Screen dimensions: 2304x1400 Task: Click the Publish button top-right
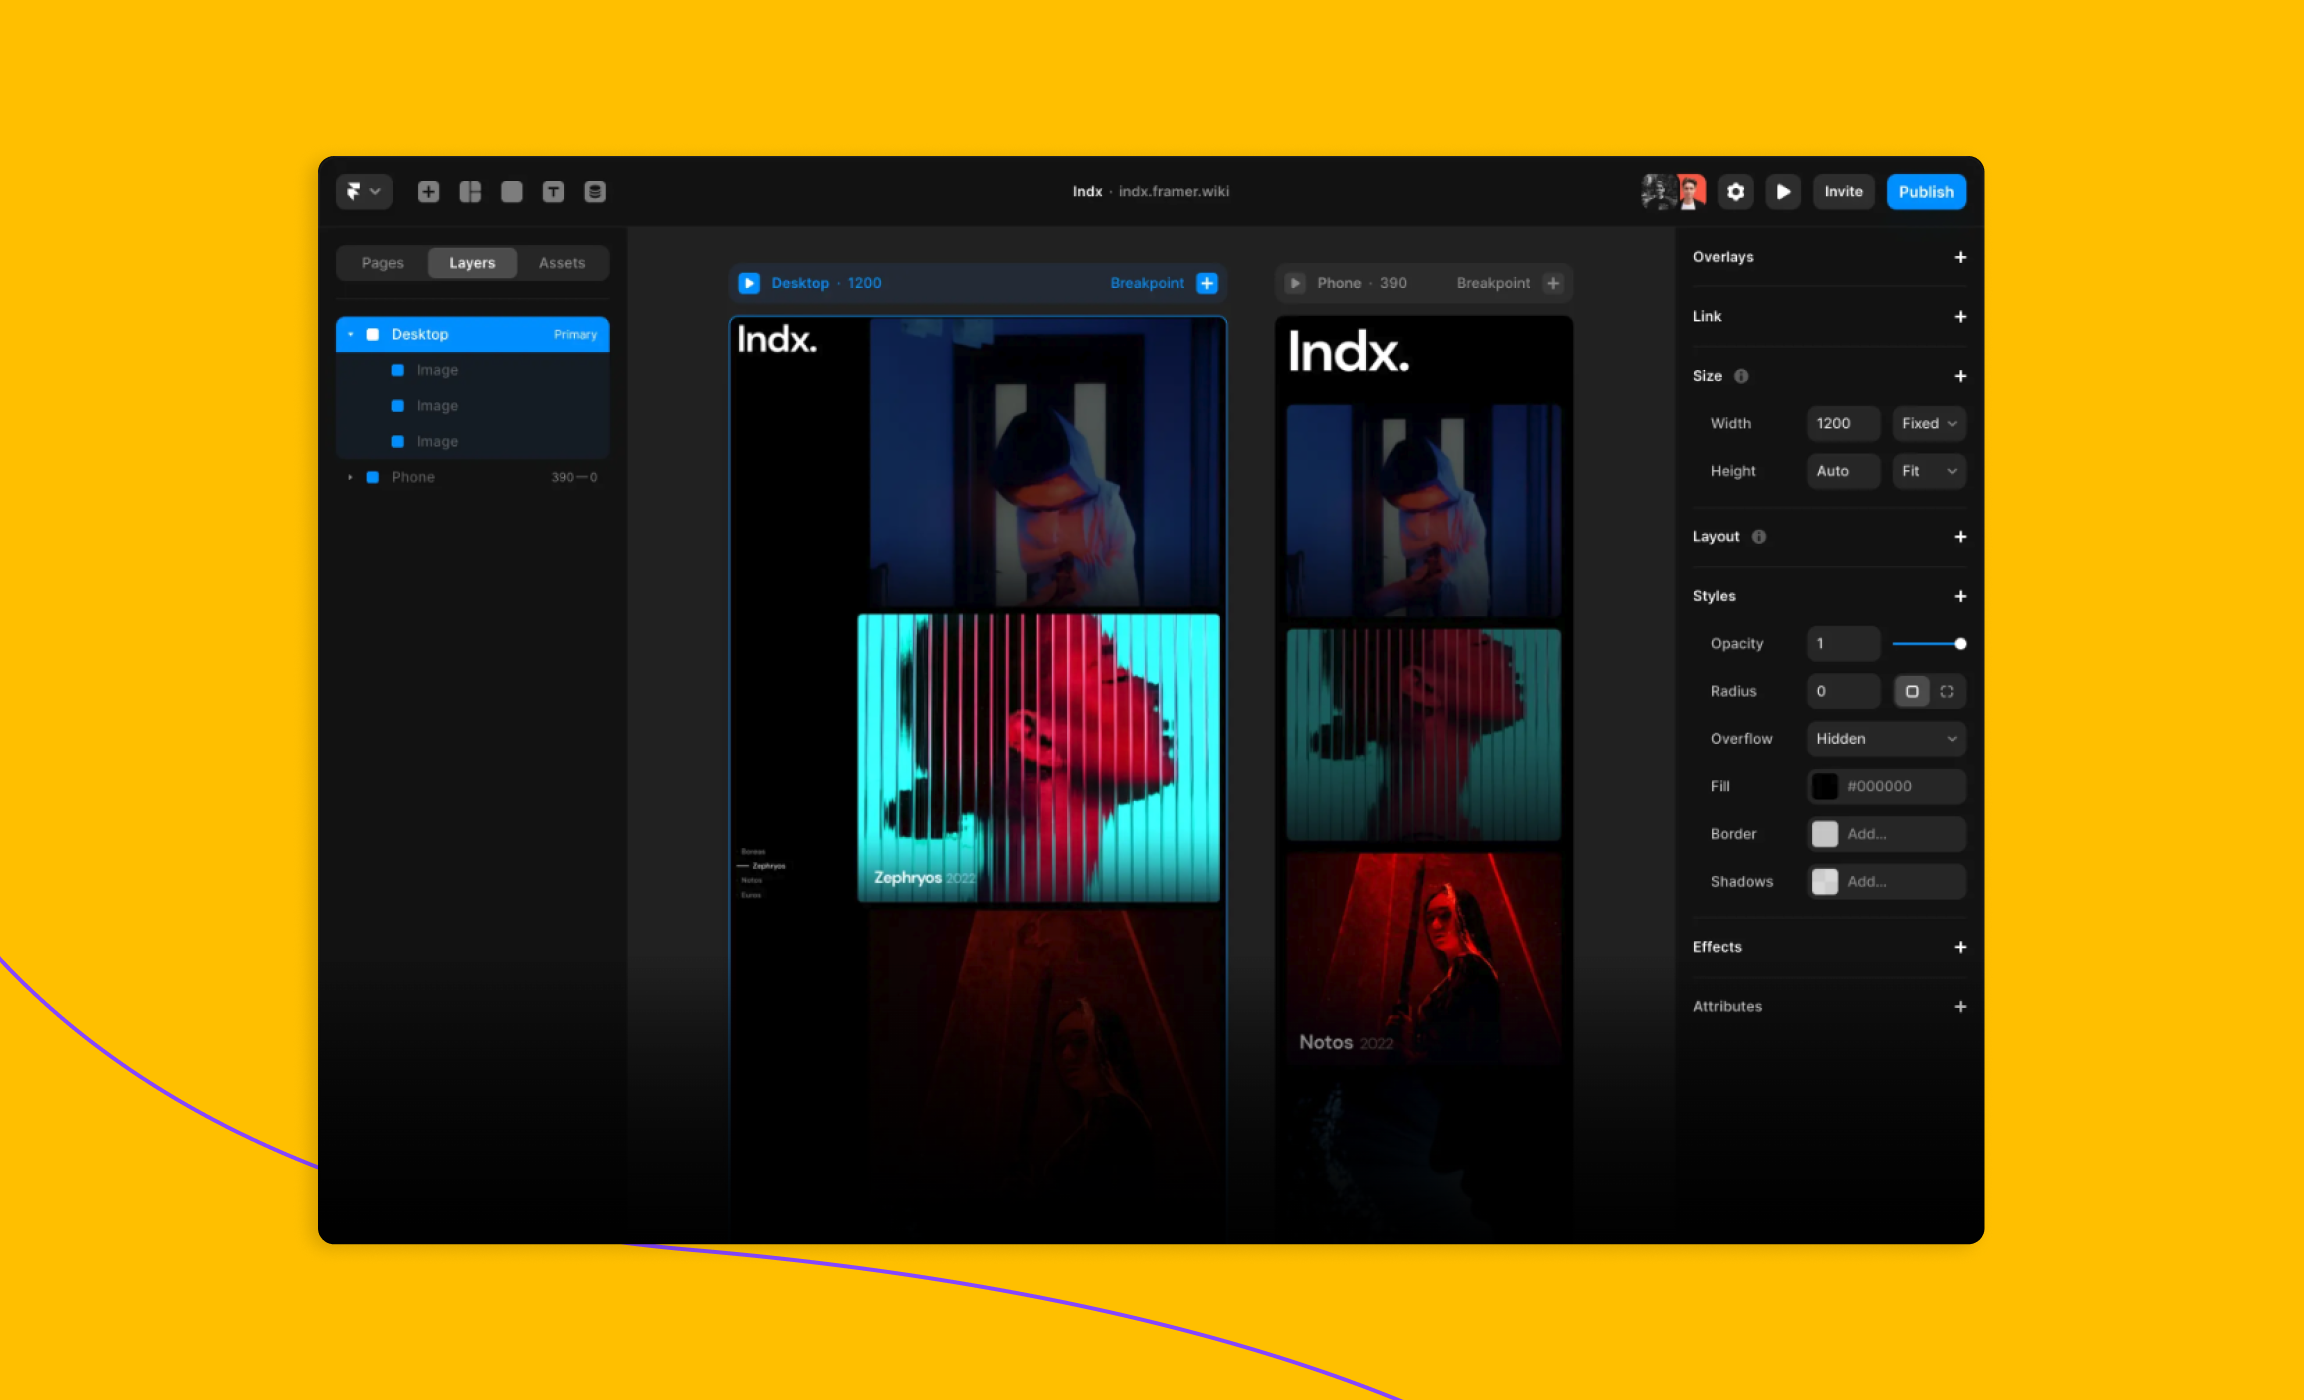1925,191
